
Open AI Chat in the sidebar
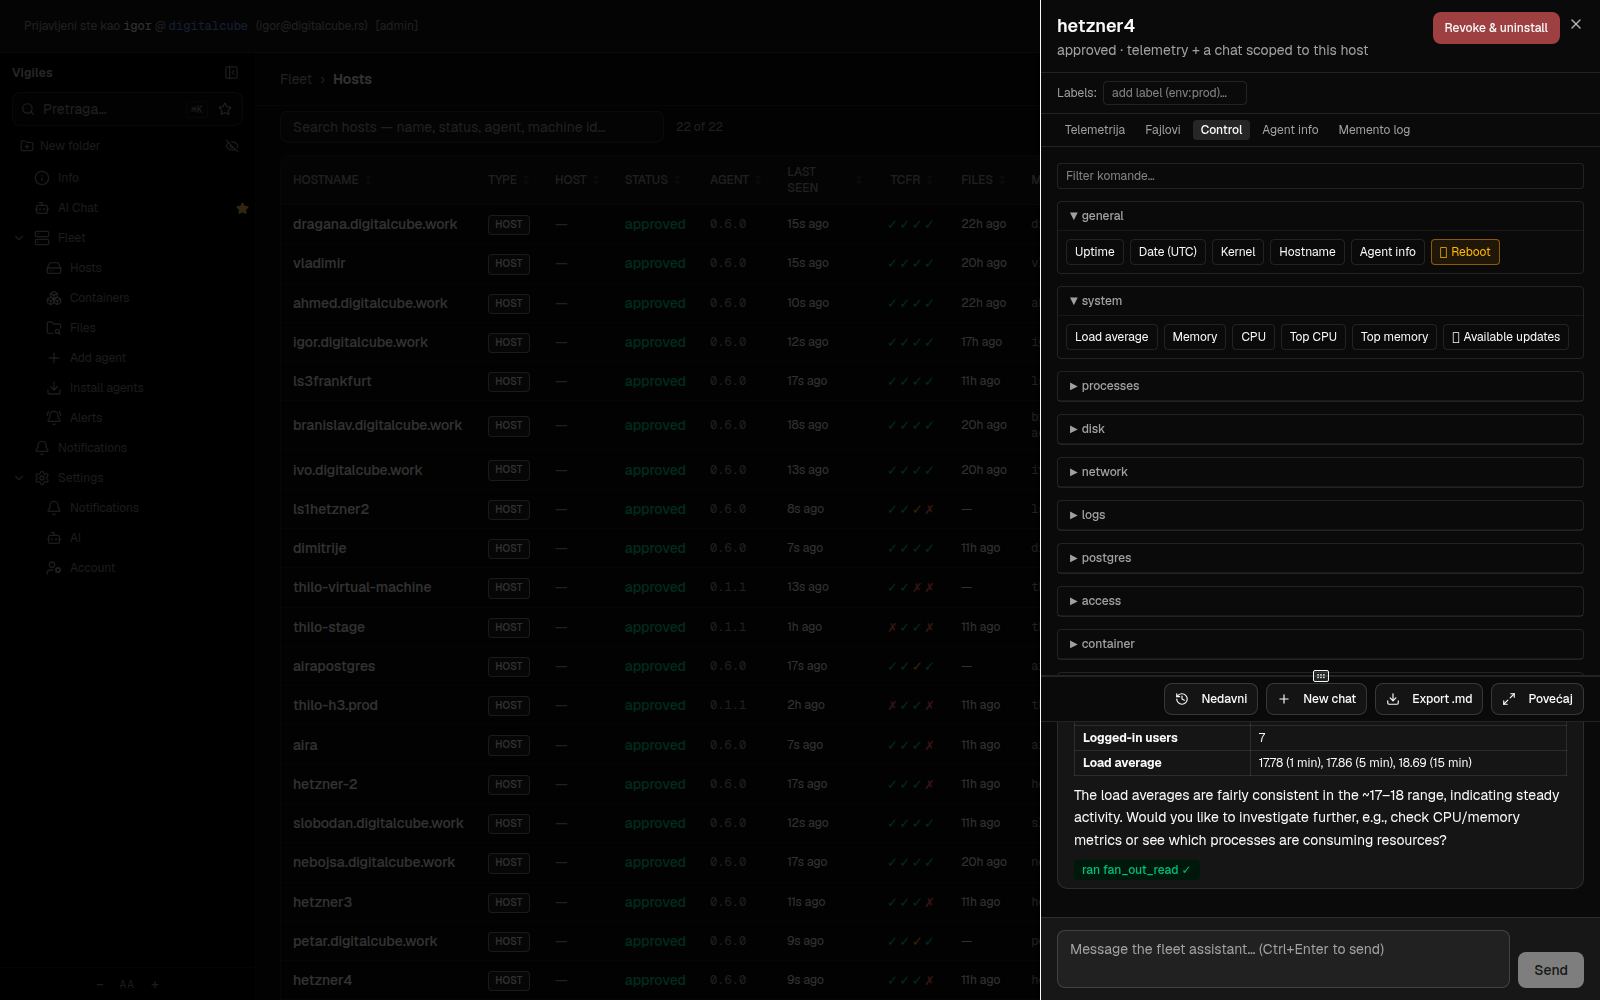(x=78, y=208)
